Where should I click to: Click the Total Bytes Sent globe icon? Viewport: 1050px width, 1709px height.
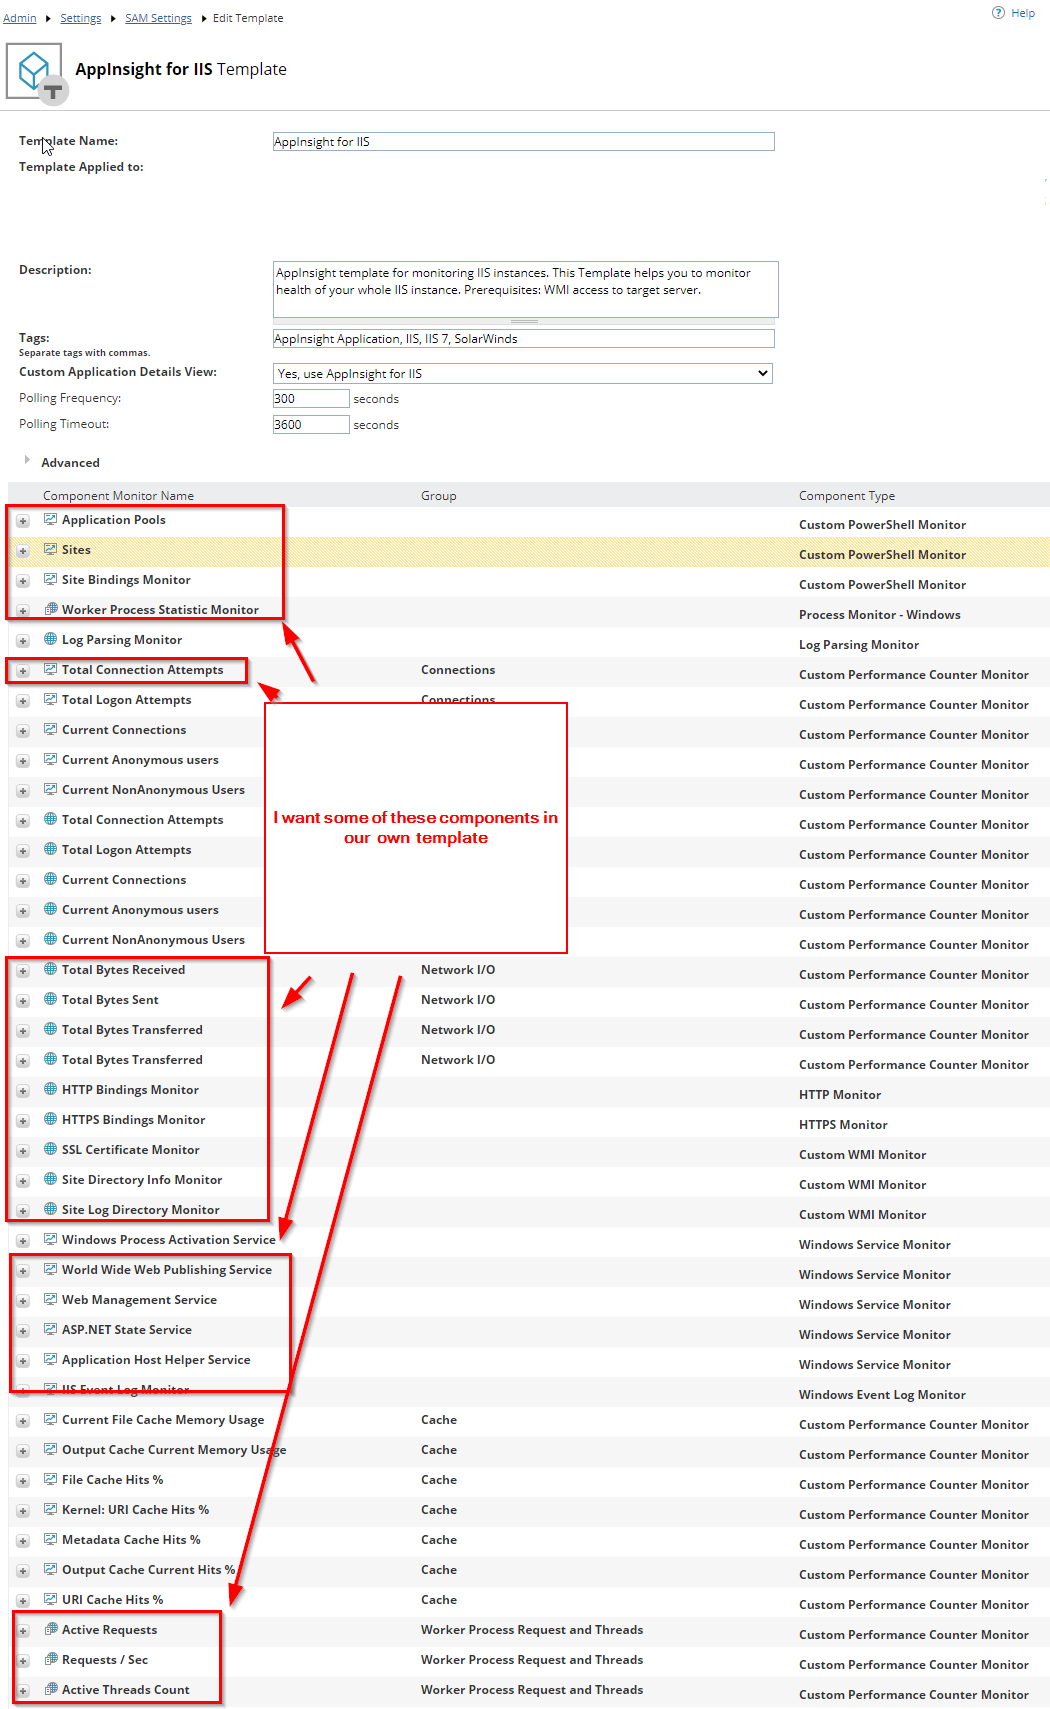pos(50,999)
